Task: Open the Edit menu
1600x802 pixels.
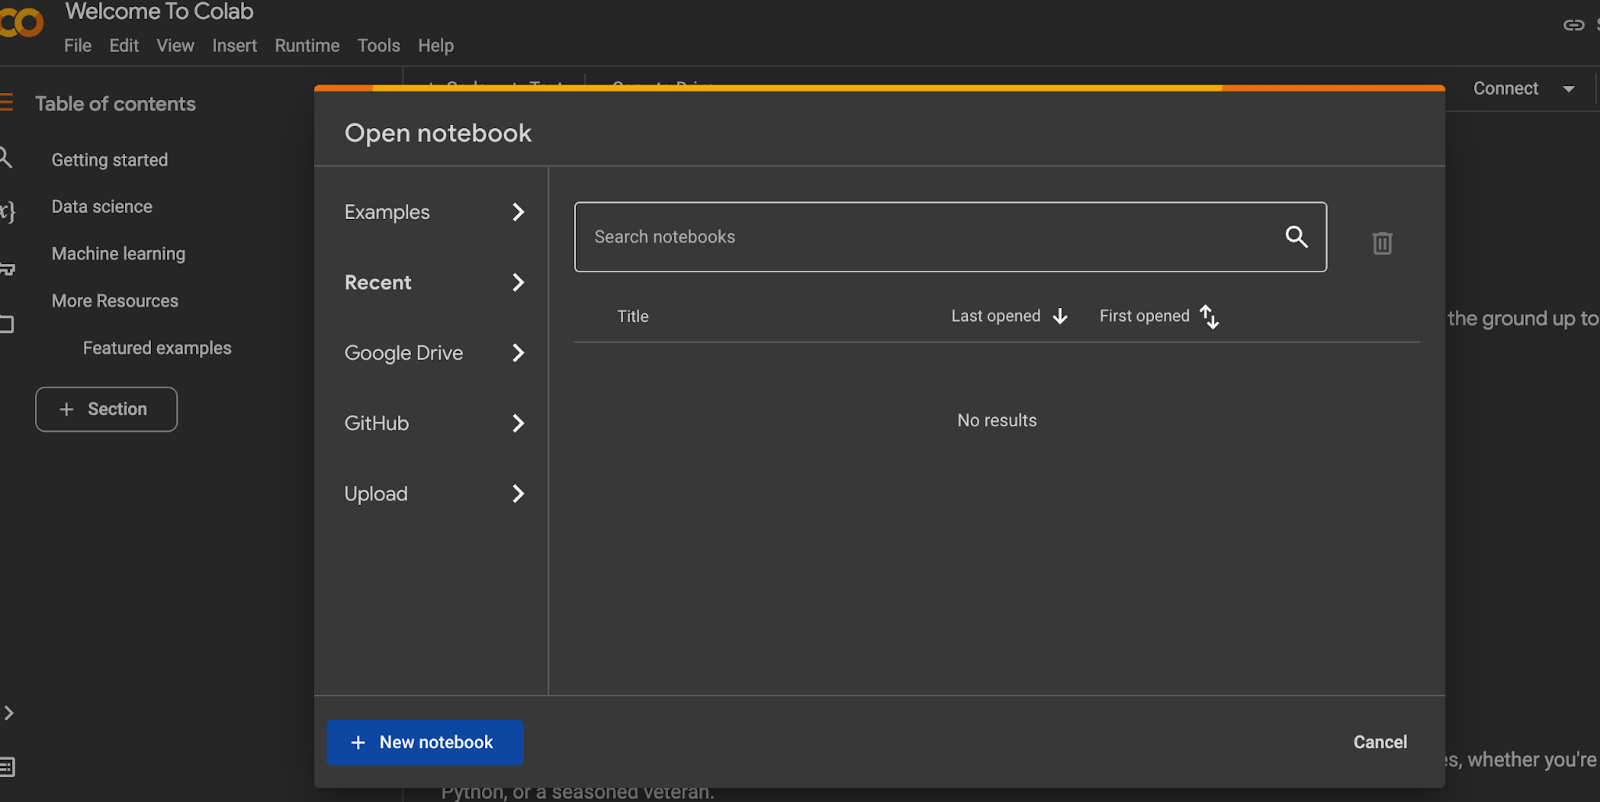Action: [124, 45]
